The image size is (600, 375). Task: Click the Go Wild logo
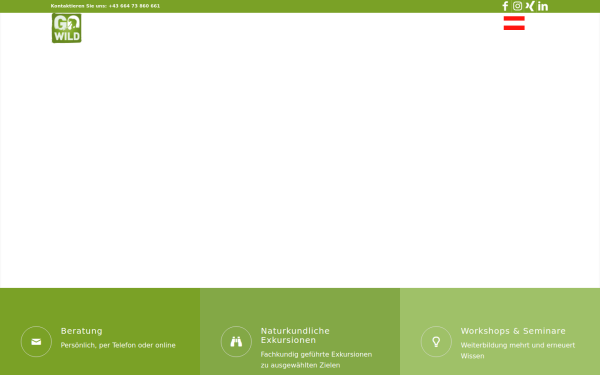[x=67, y=28]
